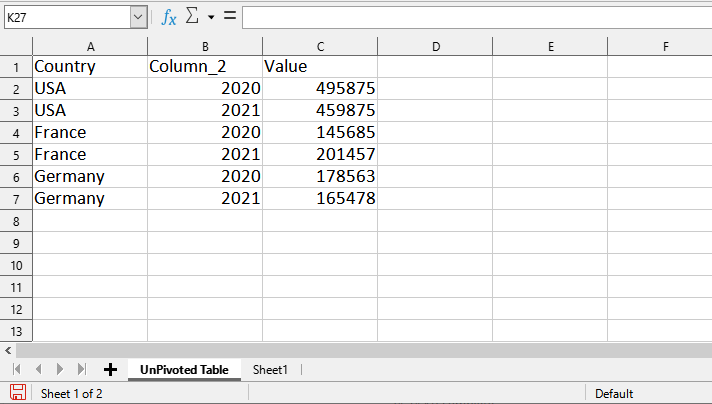Select the USA cell in row 3

(x=90, y=110)
